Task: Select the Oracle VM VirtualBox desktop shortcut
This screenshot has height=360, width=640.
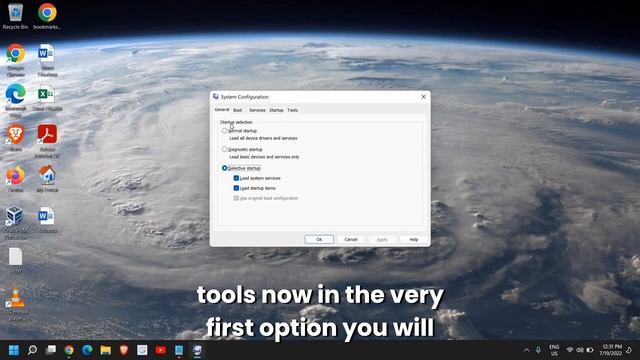Action: [16, 223]
